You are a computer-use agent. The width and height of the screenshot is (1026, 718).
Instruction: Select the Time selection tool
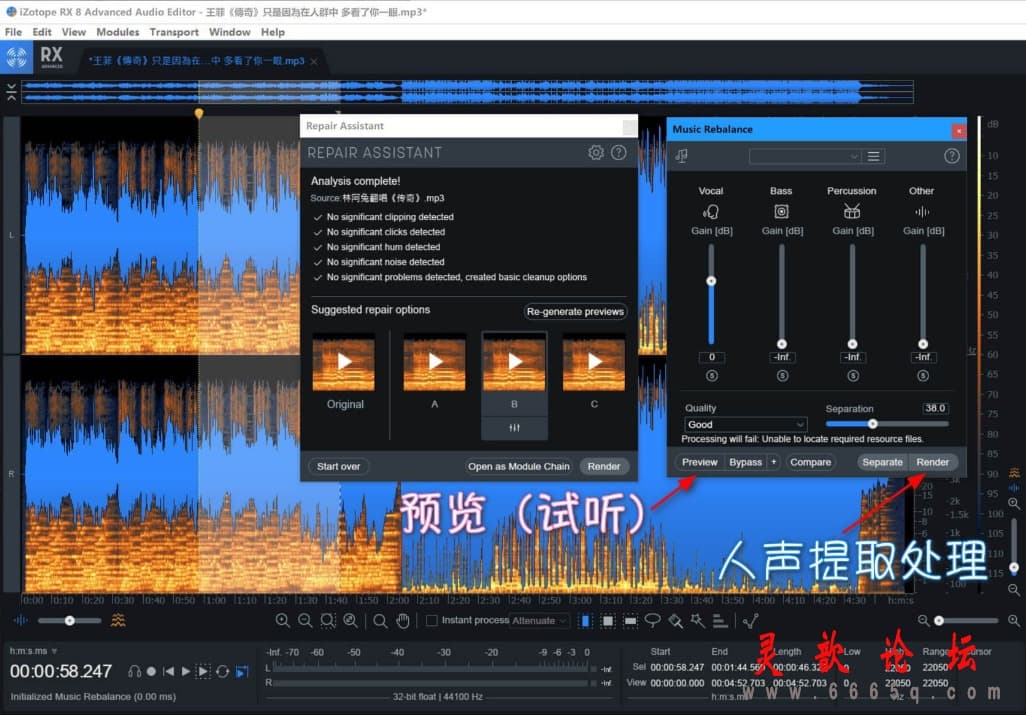(585, 620)
